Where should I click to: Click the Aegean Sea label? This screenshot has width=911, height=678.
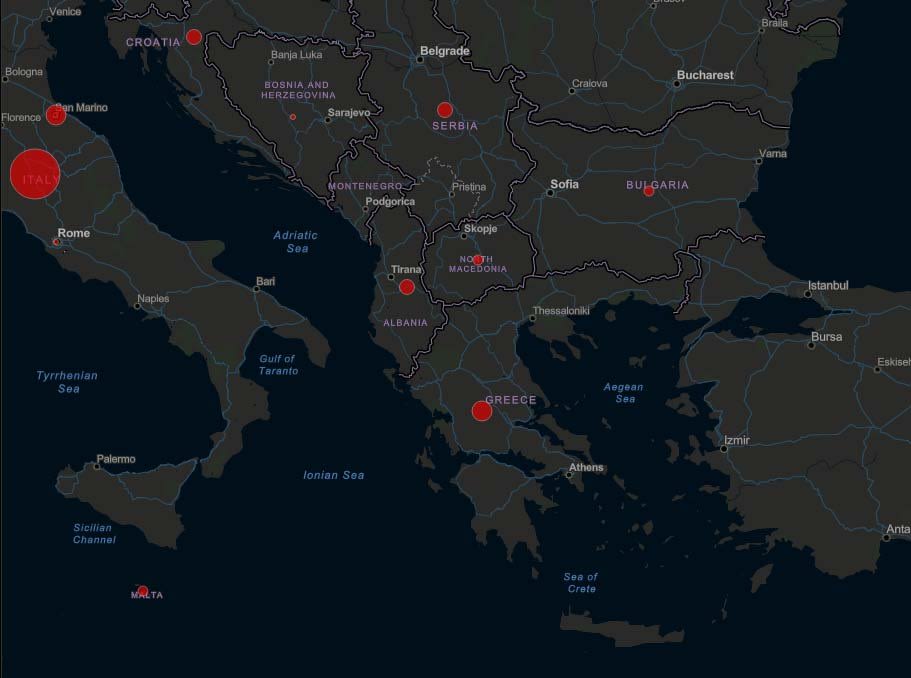coord(624,392)
